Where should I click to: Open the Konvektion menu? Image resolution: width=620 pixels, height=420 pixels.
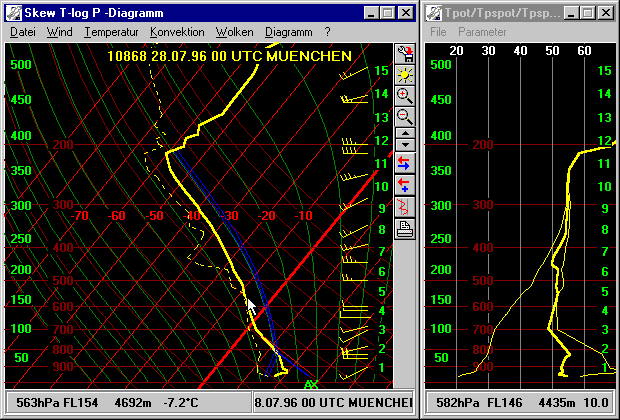[177, 32]
